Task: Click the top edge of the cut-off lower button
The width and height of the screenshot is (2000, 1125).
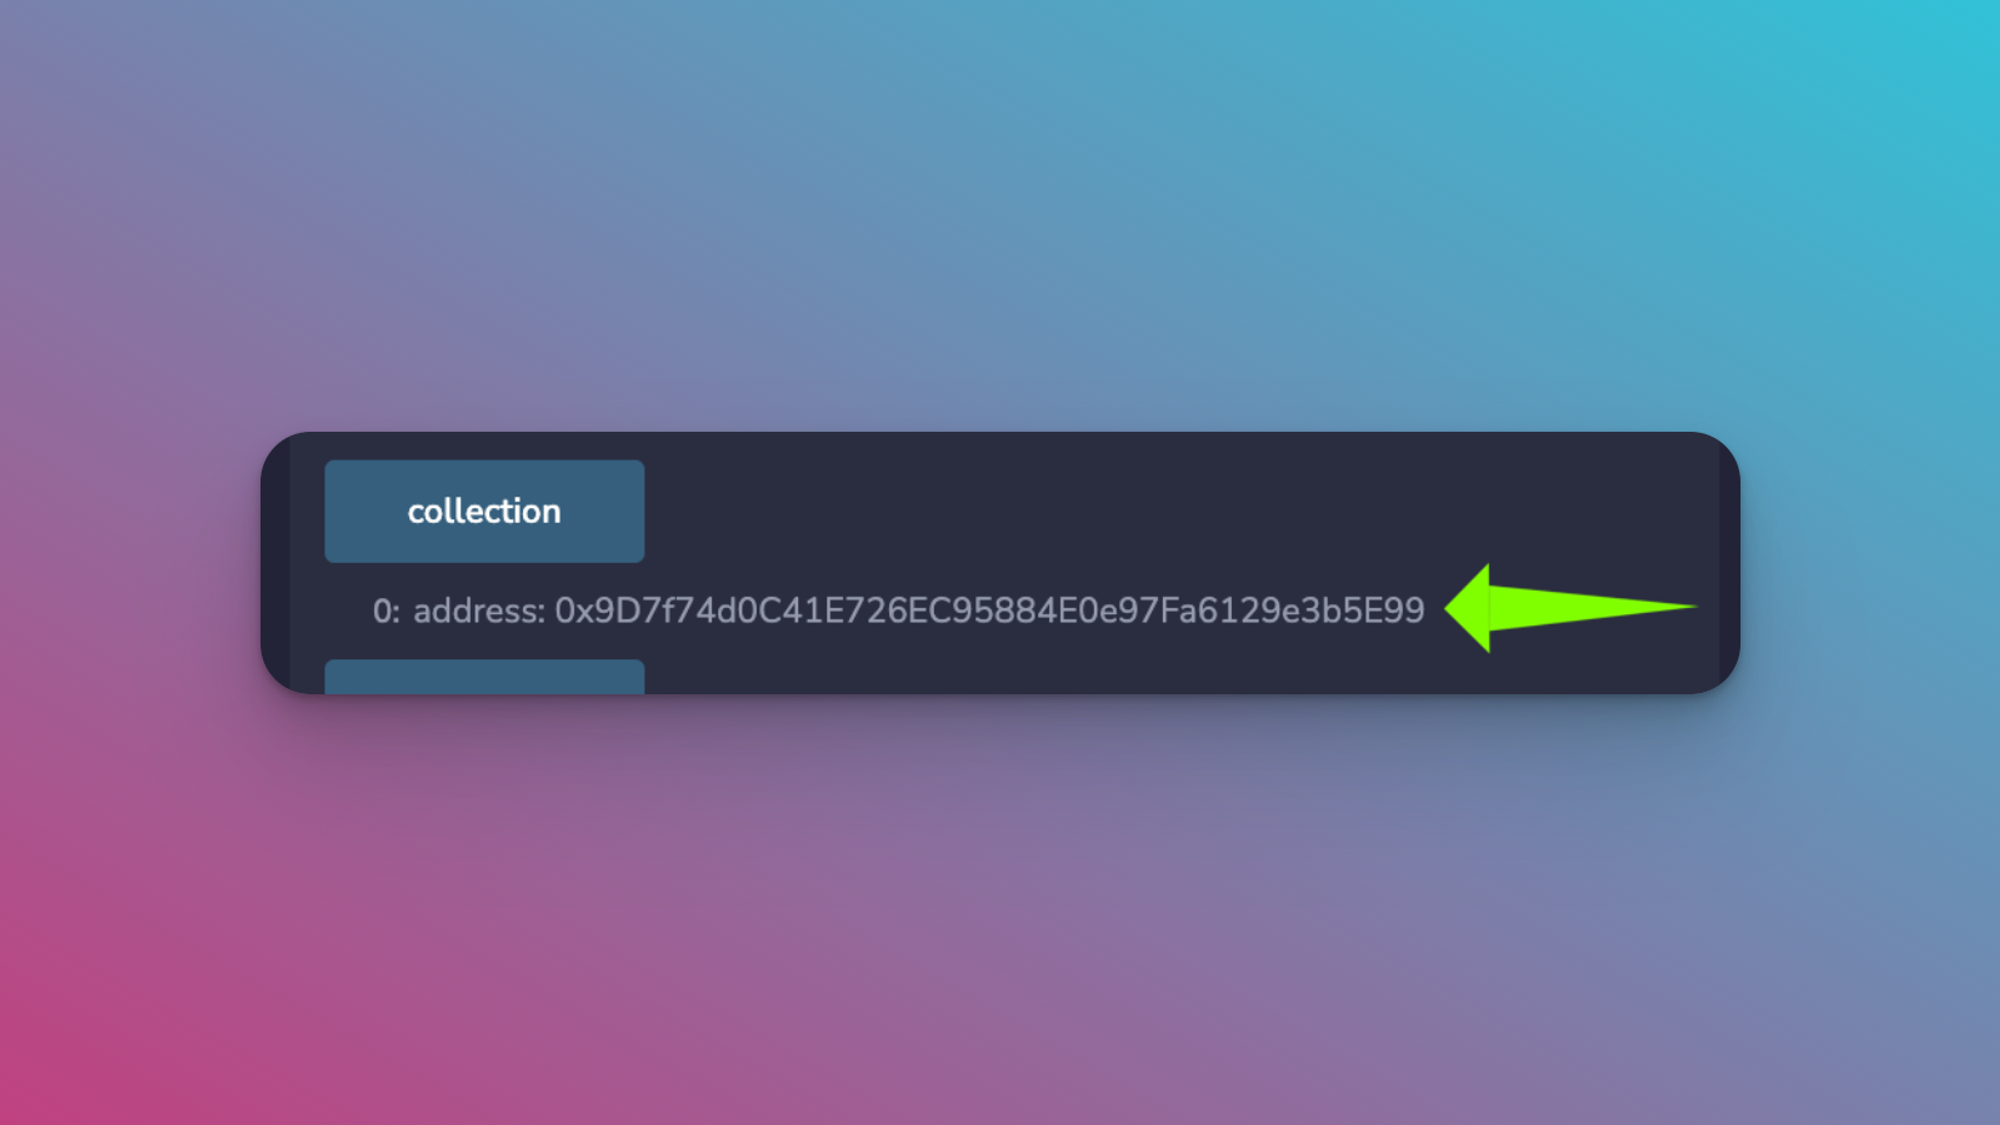Action: (484, 662)
